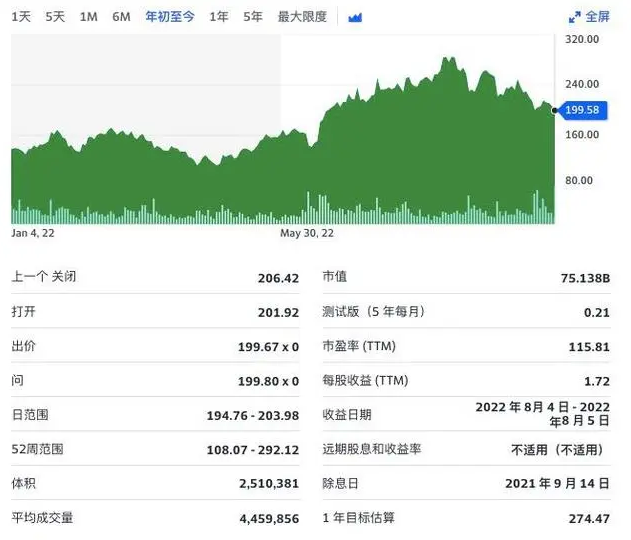This screenshot has width=631, height=540.
Task: Click the 市盈率 (TTM) label
Action: click(360, 346)
